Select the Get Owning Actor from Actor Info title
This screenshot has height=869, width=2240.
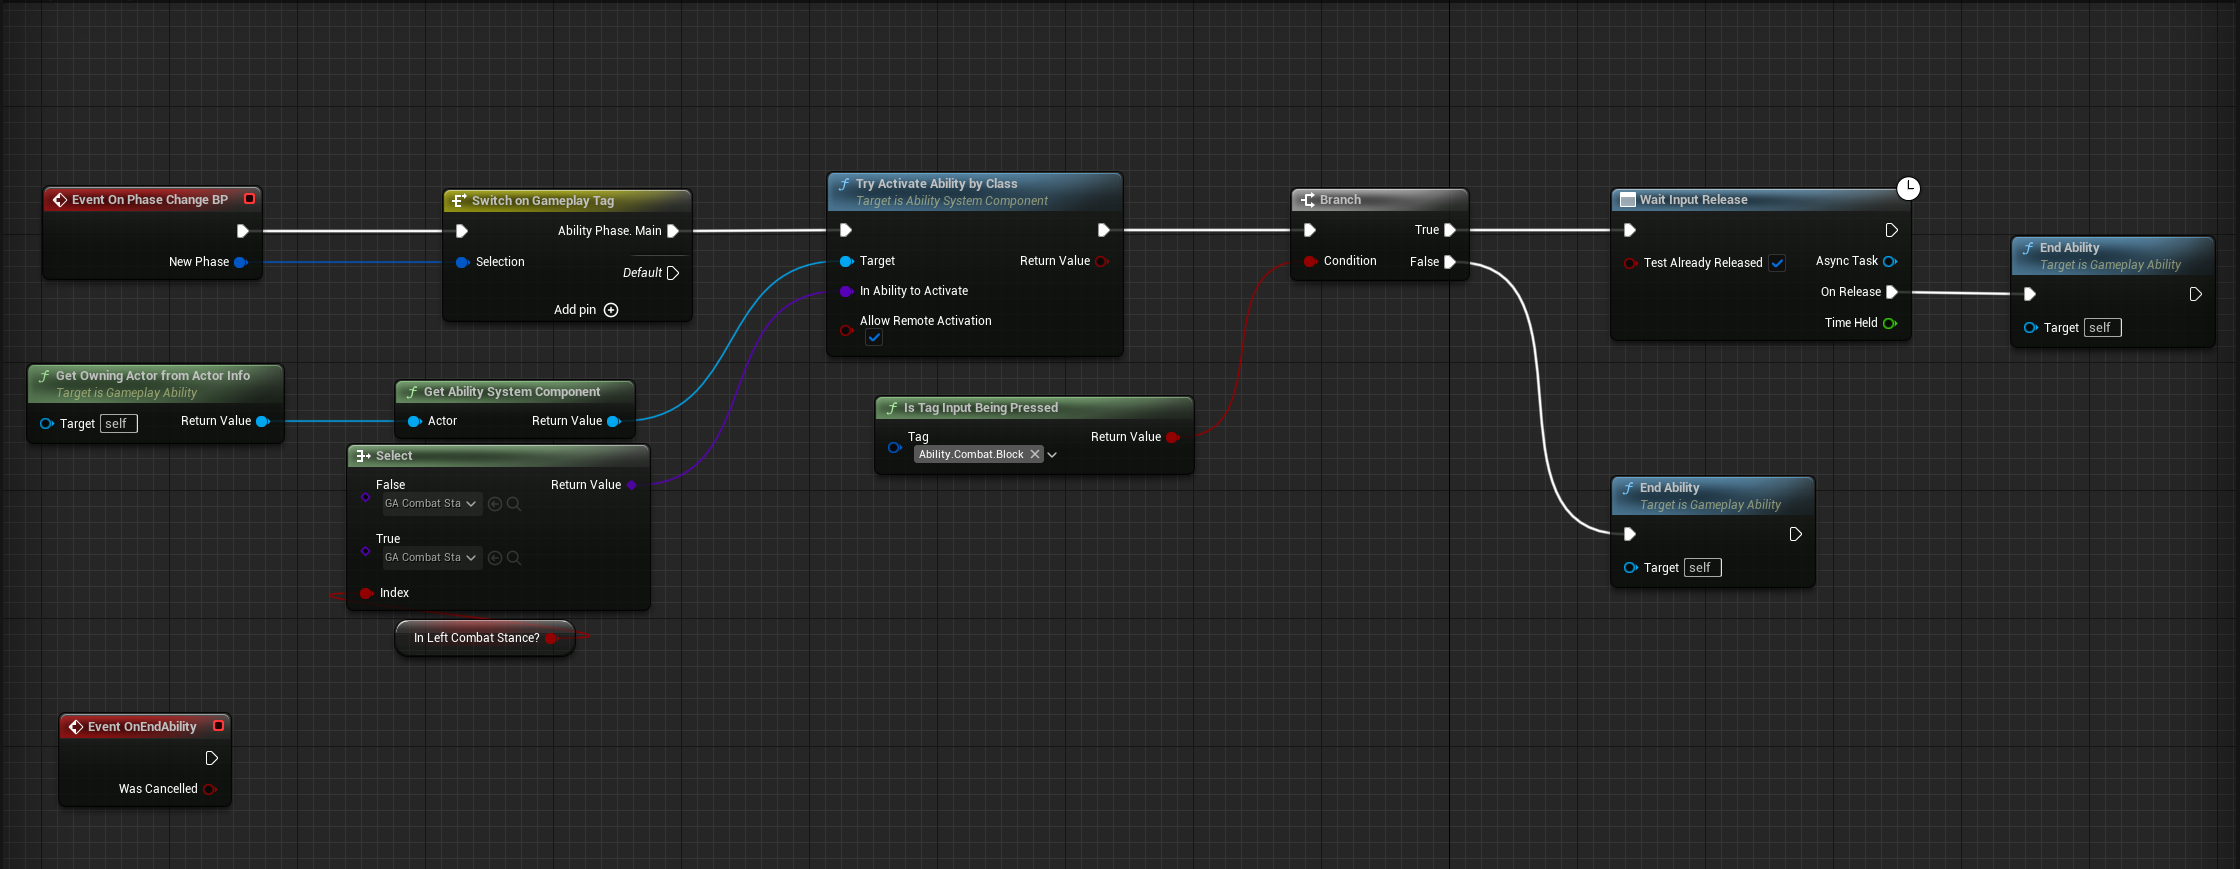(153, 376)
